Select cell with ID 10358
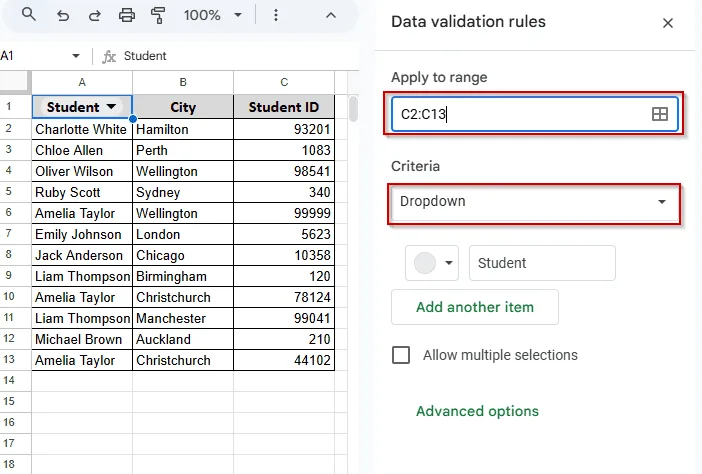This screenshot has height=474, width=702. [x=284, y=256]
